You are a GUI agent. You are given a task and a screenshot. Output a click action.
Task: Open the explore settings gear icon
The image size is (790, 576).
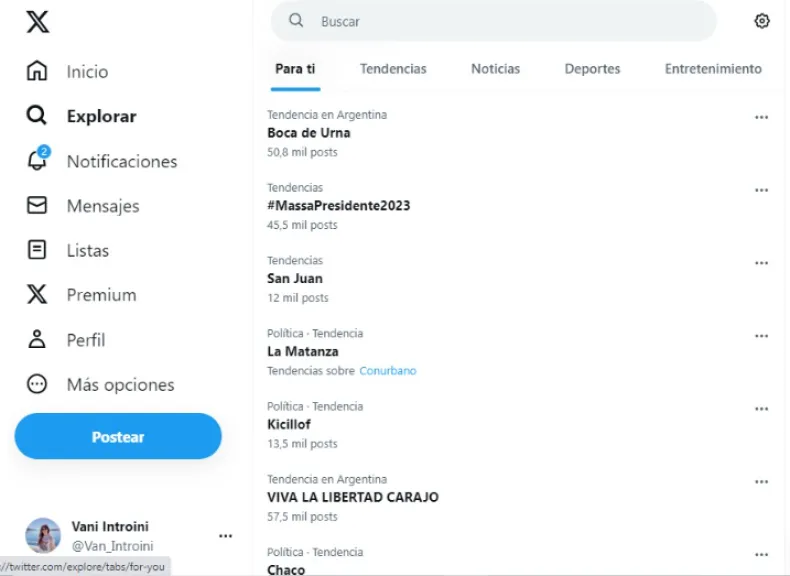(762, 21)
